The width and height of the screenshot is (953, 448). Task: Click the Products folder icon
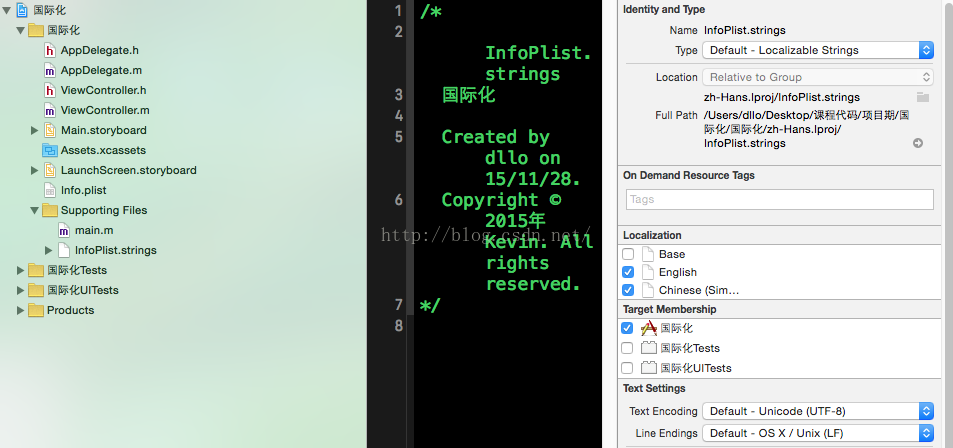pos(36,310)
